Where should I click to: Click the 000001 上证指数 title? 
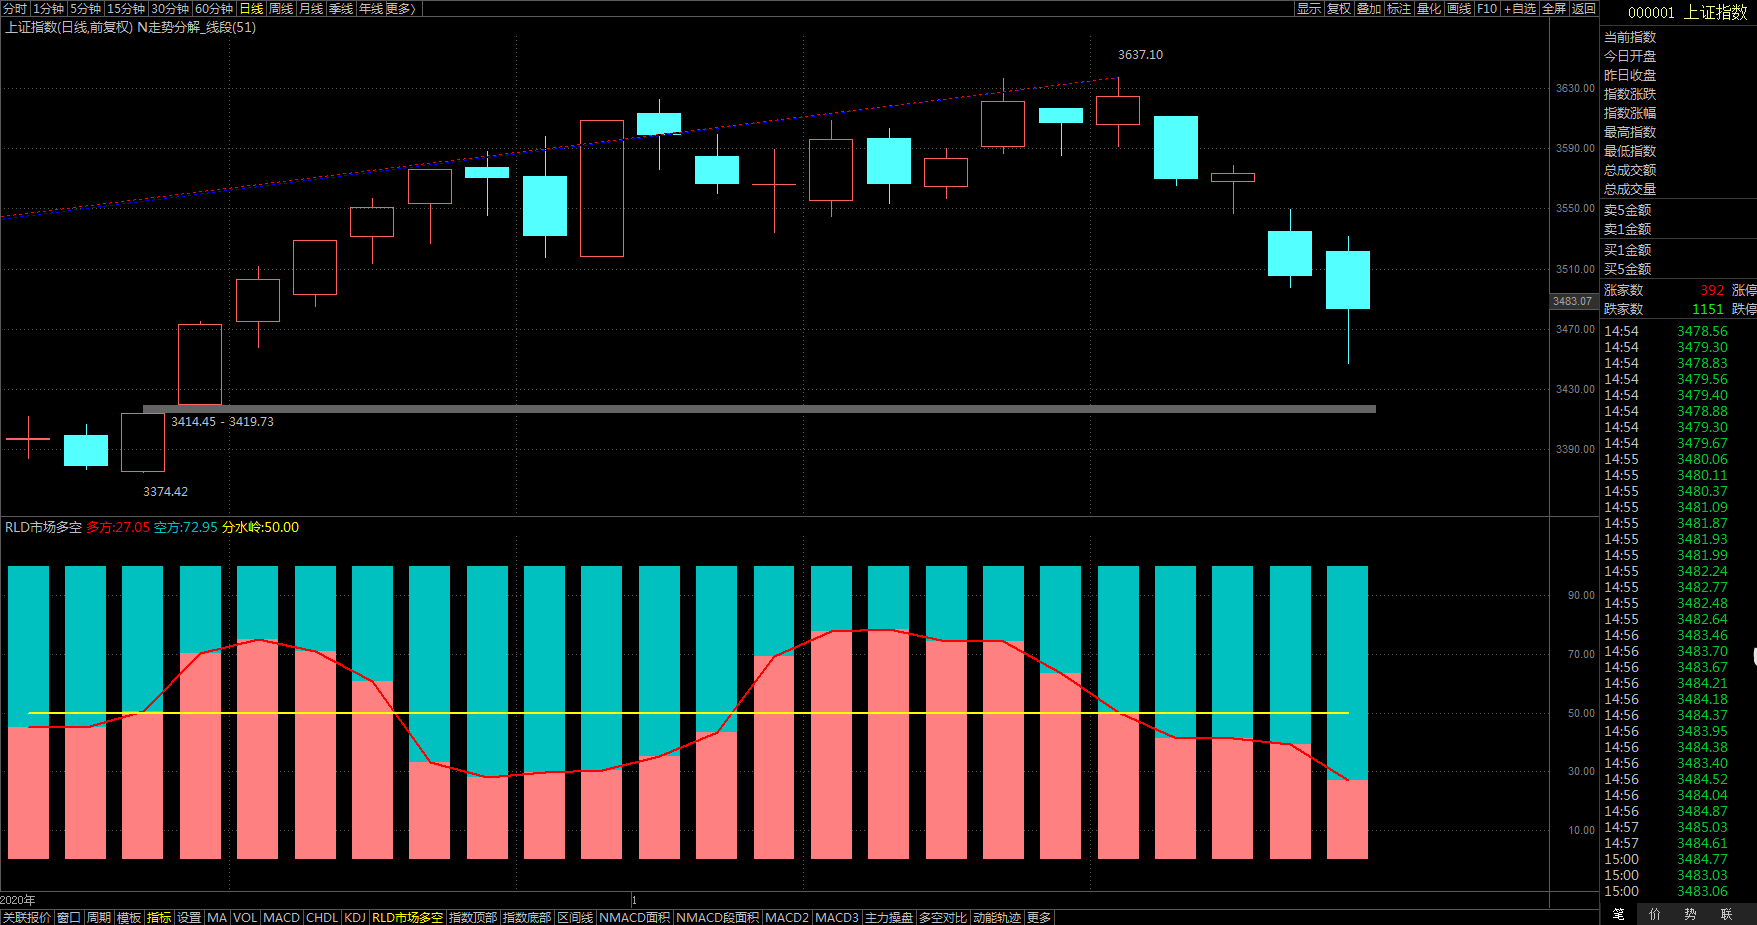1688,12
